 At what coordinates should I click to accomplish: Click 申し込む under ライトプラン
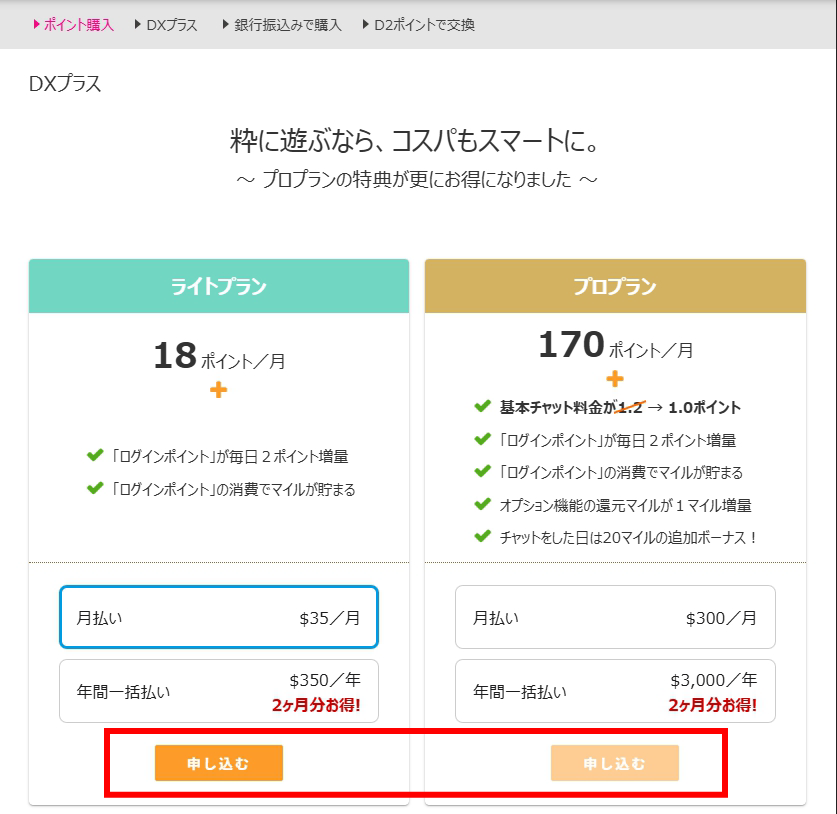[218, 763]
